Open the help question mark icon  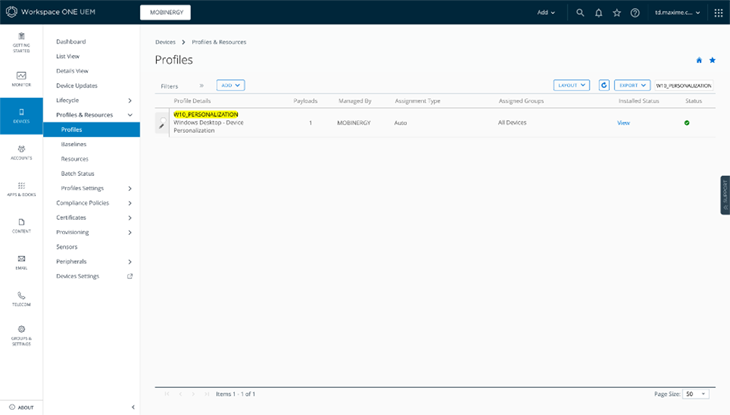pyautogui.click(x=635, y=13)
